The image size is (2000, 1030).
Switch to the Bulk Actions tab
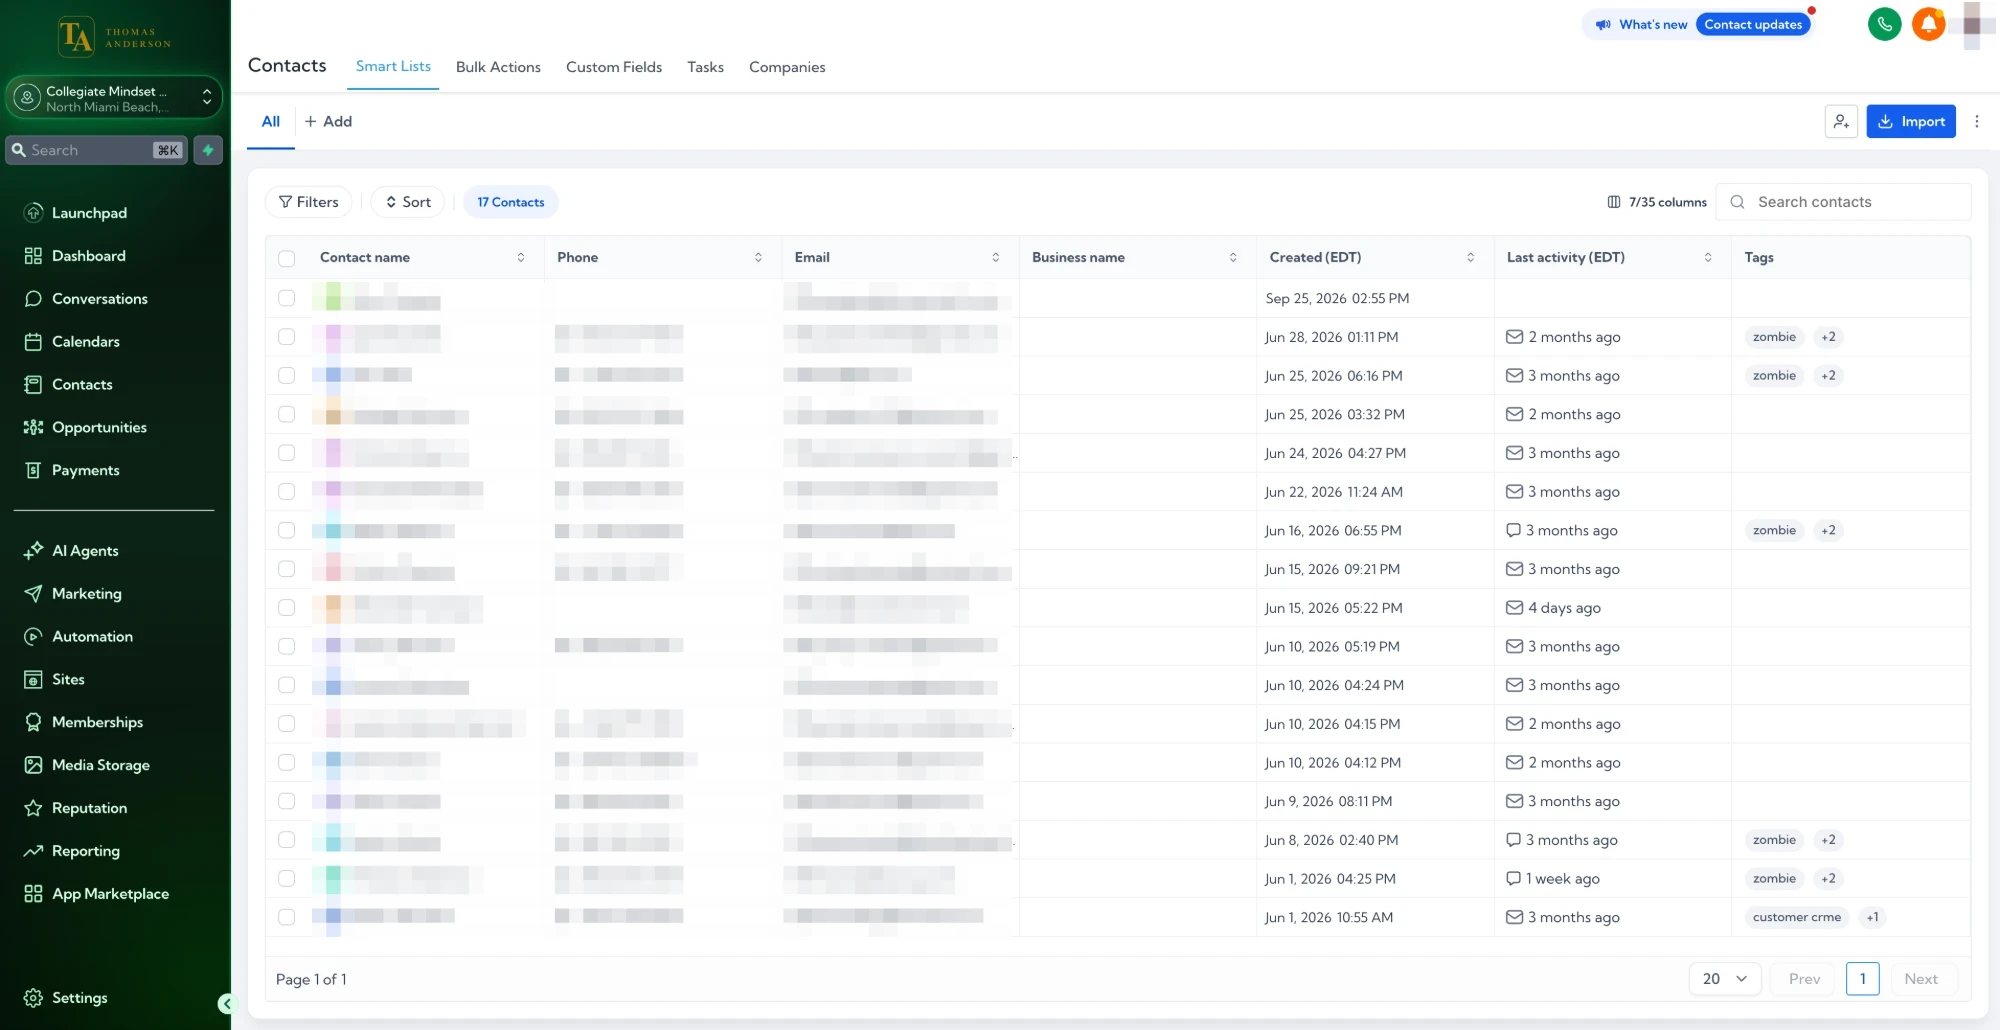coord(498,67)
